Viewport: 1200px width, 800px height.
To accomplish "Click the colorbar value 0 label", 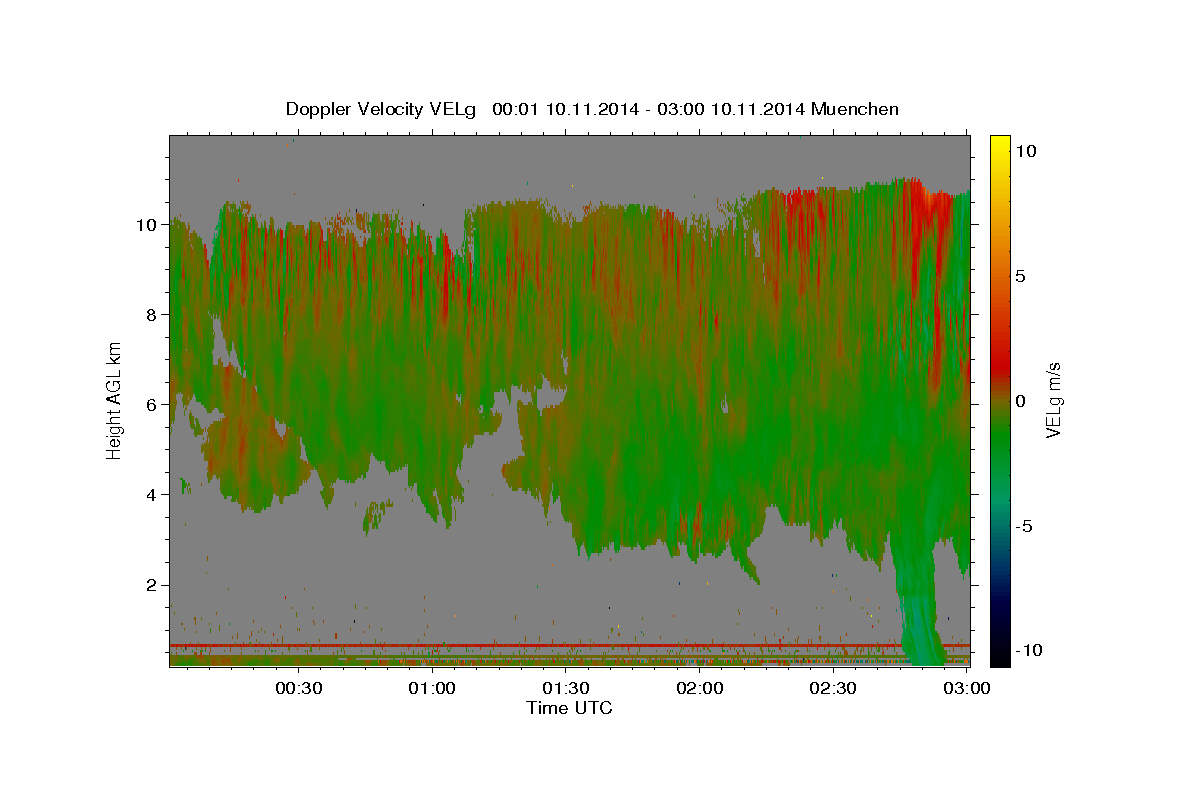I will click(1023, 401).
